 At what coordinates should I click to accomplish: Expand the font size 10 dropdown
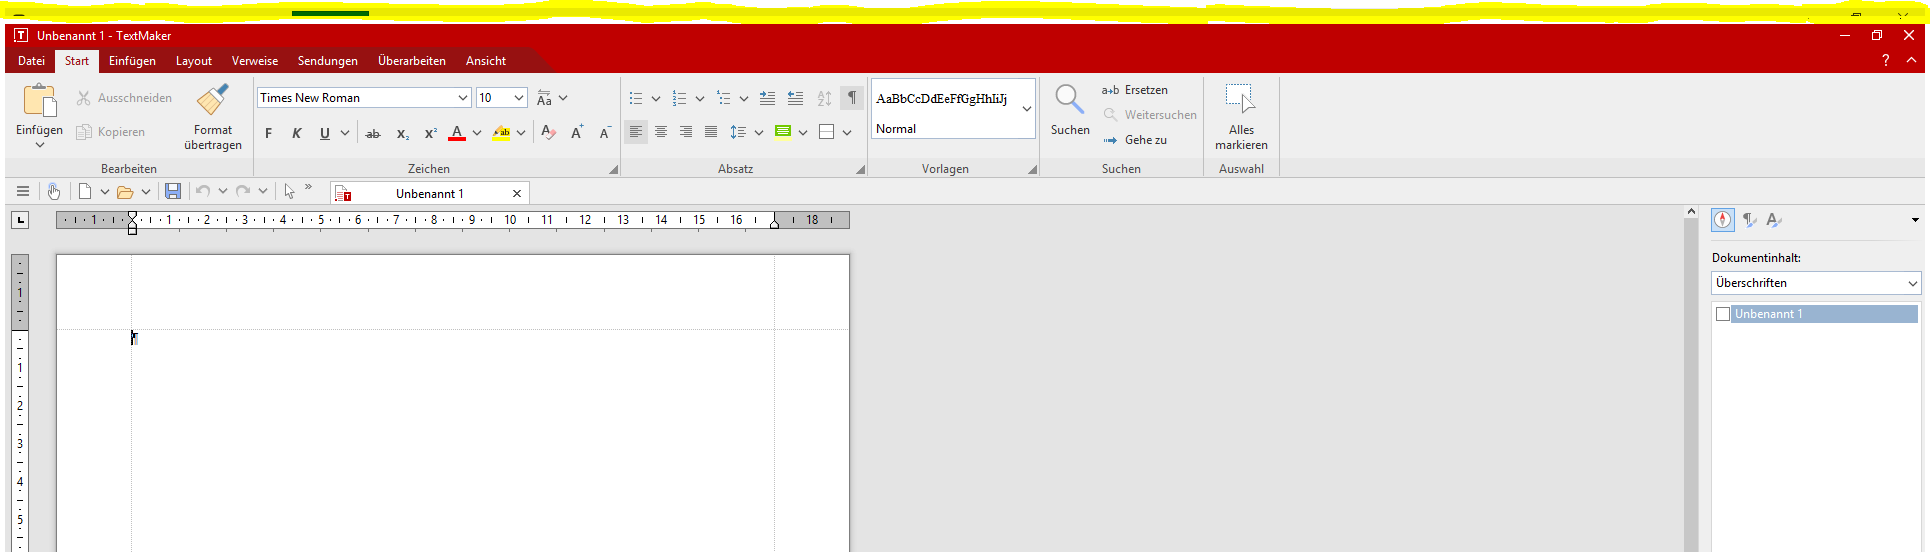coord(519,98)
